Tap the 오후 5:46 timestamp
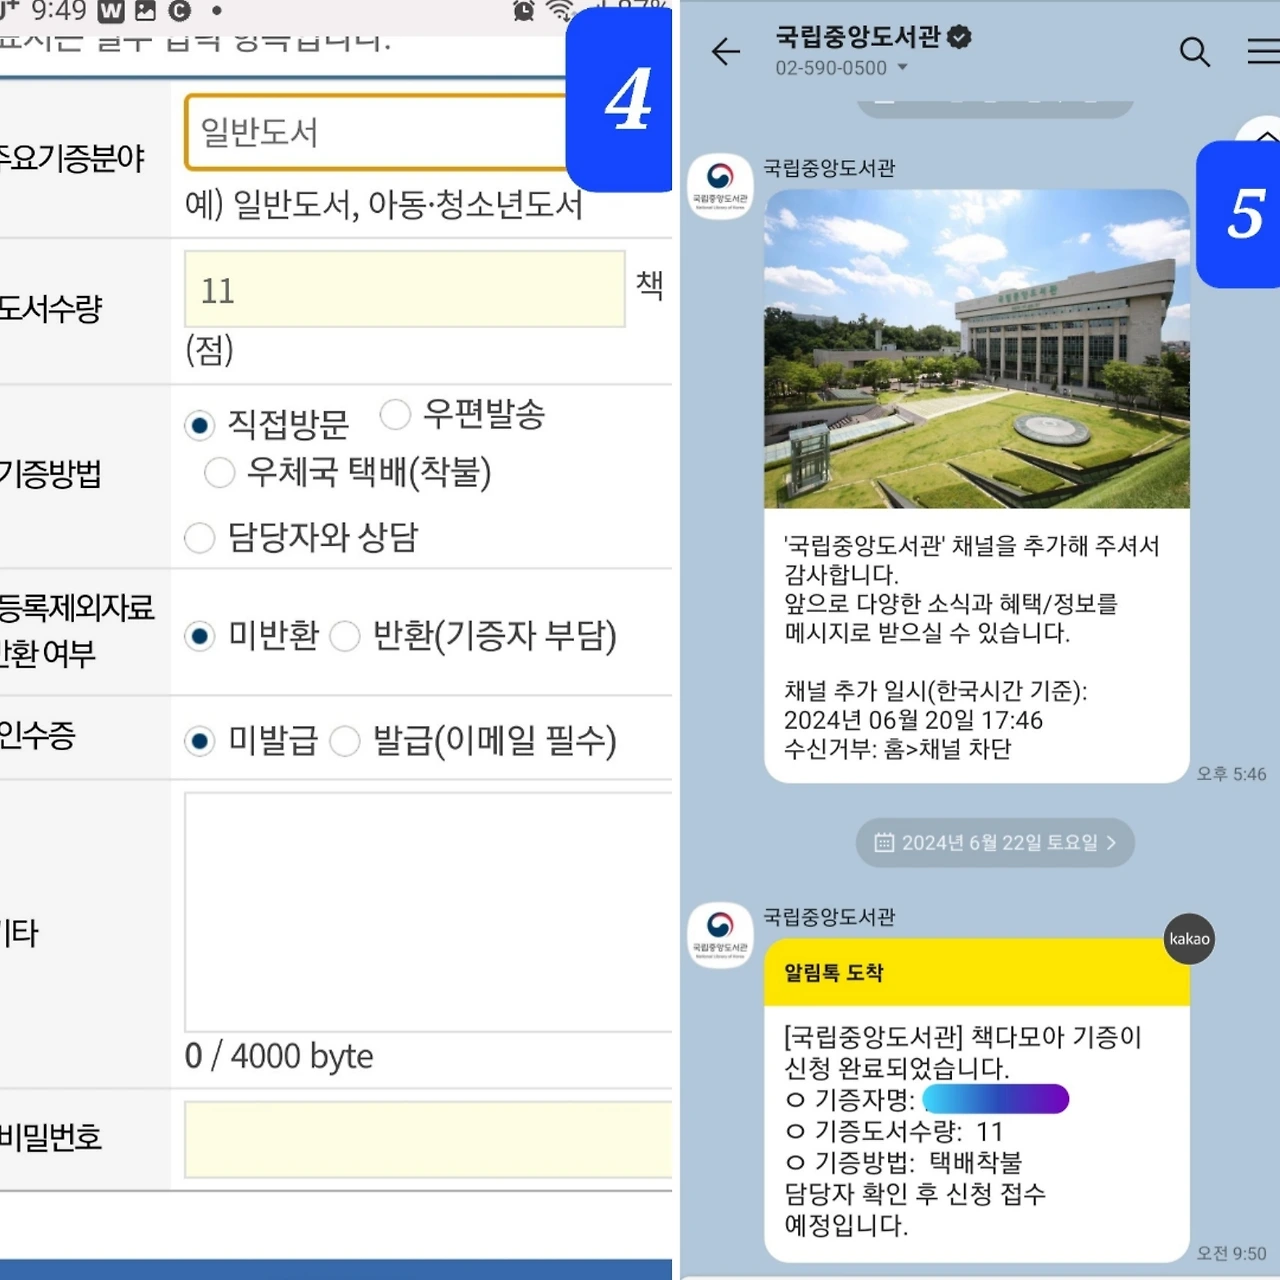1280x1280 pixels. pos(1231,774)
